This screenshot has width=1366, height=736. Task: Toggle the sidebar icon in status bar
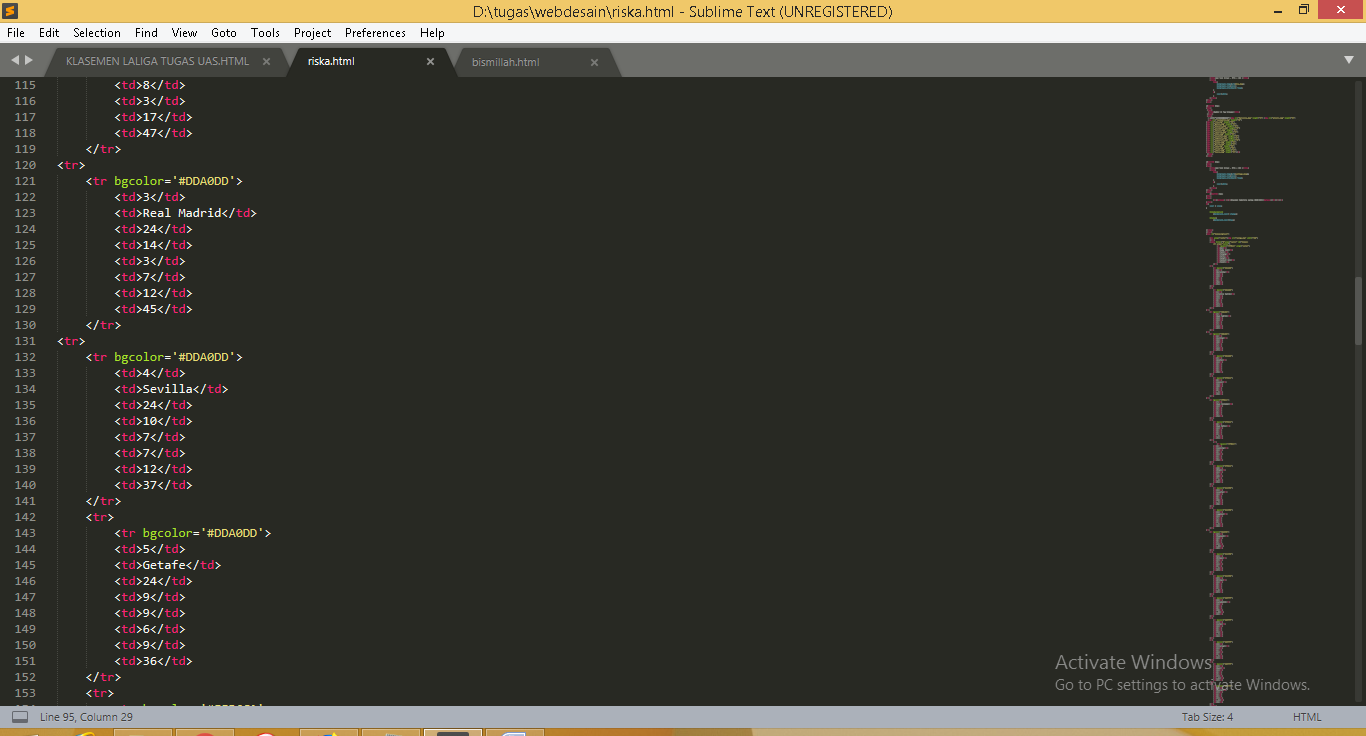[x=20, y=717]
